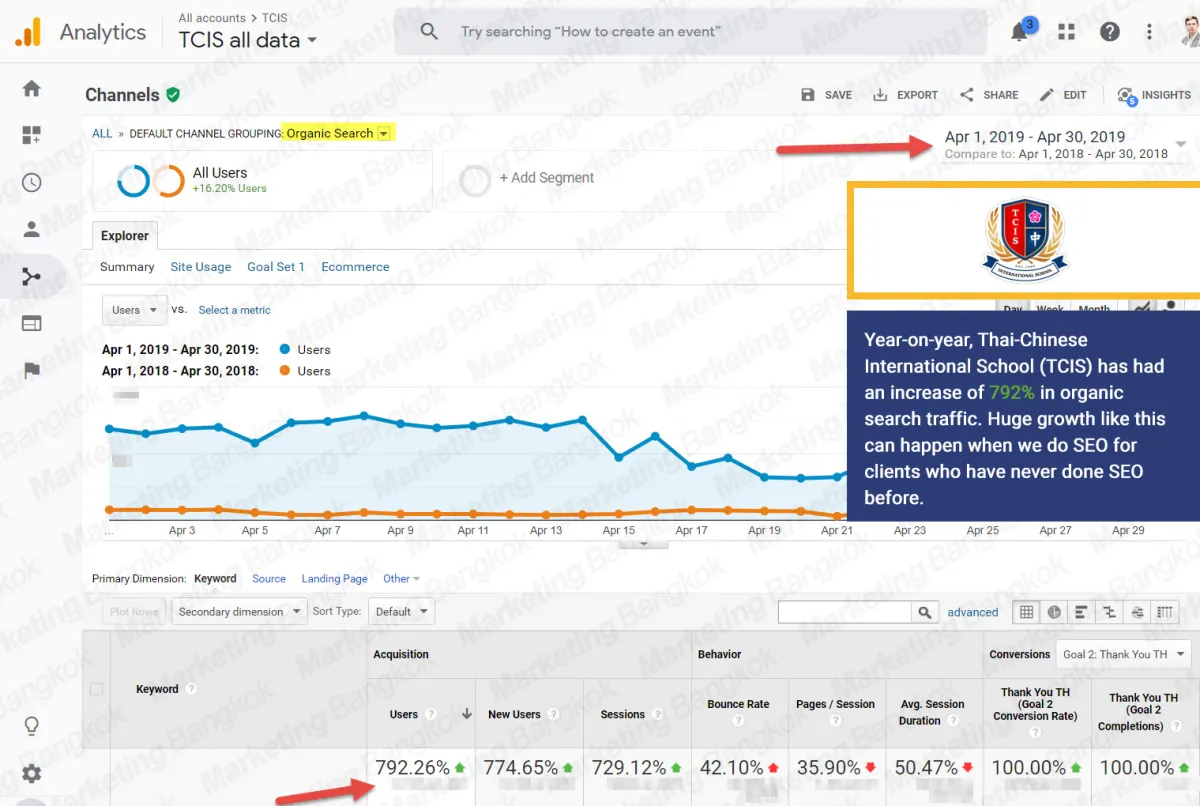
Task: Switch to the Term cloud view icon
Action: pos(1137,612)
